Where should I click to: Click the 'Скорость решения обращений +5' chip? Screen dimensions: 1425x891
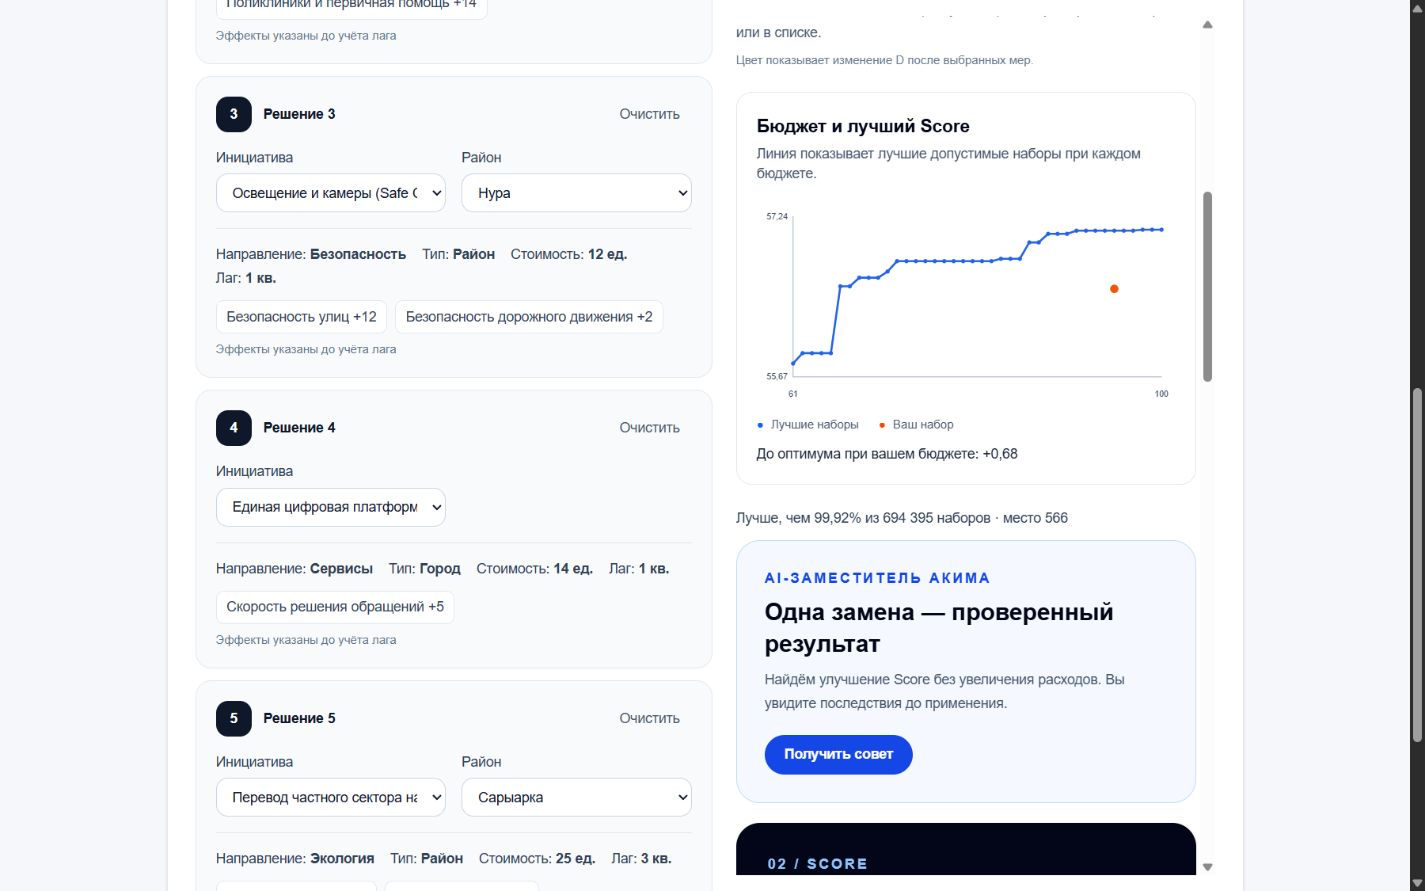tap(335, 607)
